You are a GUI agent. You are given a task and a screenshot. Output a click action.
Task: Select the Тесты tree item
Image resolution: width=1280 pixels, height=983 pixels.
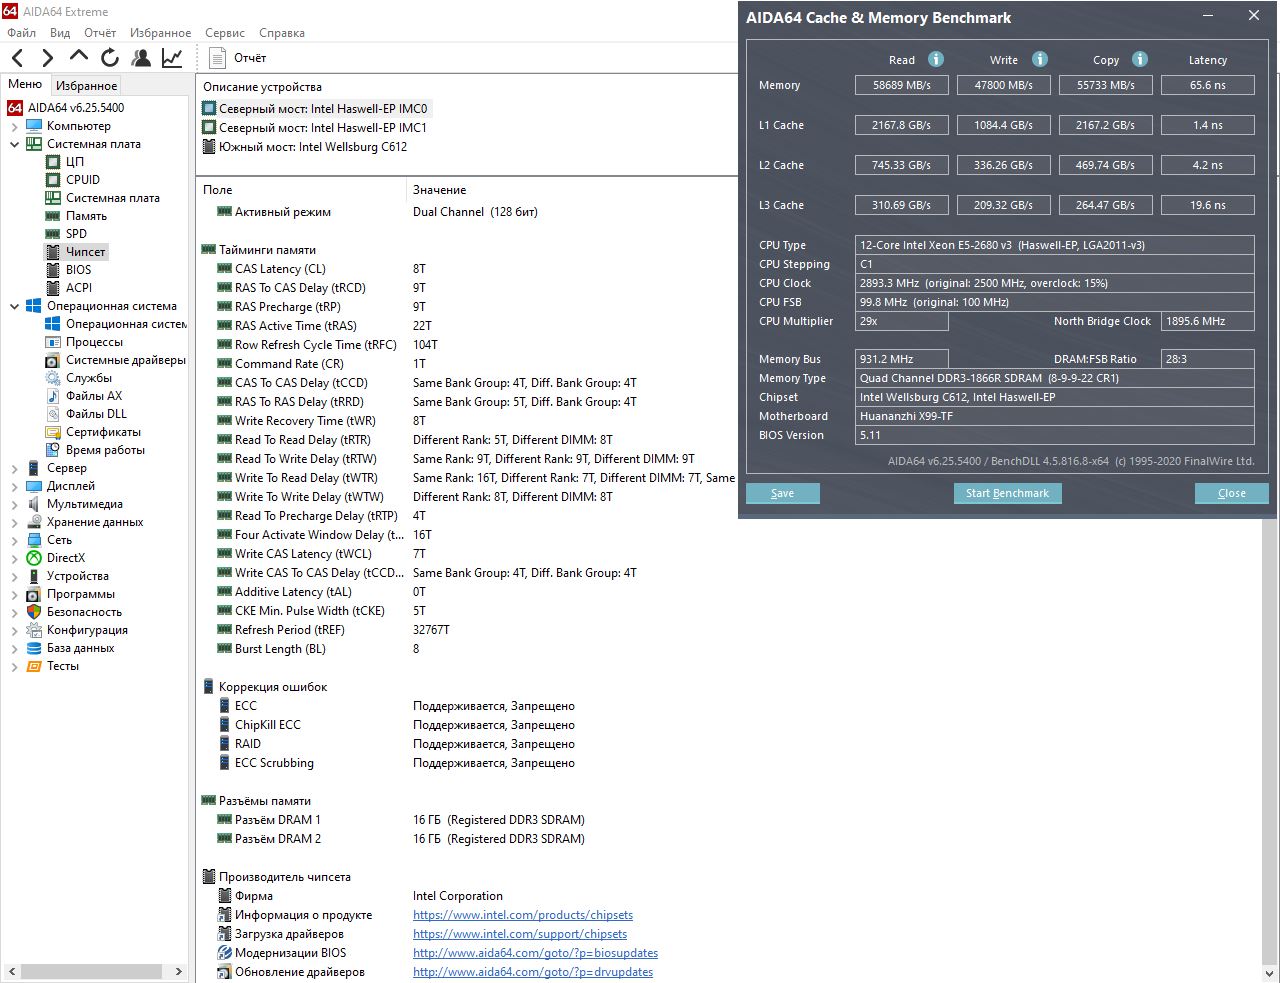coord(53,666)
